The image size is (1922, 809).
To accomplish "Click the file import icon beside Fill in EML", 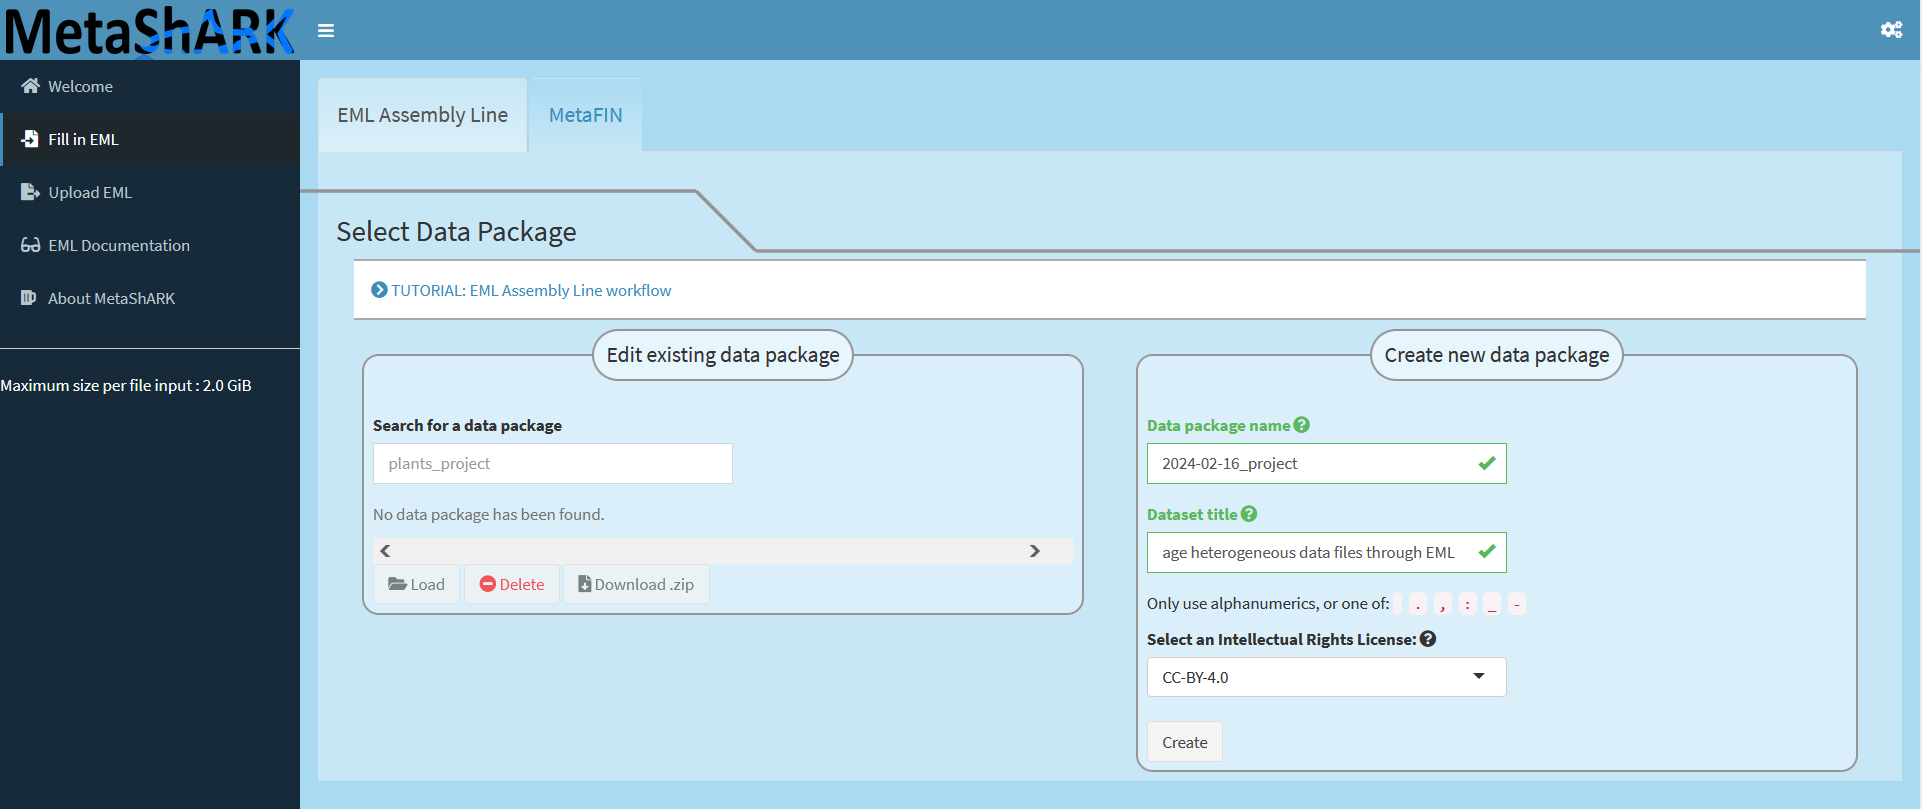I will (31, 139).
